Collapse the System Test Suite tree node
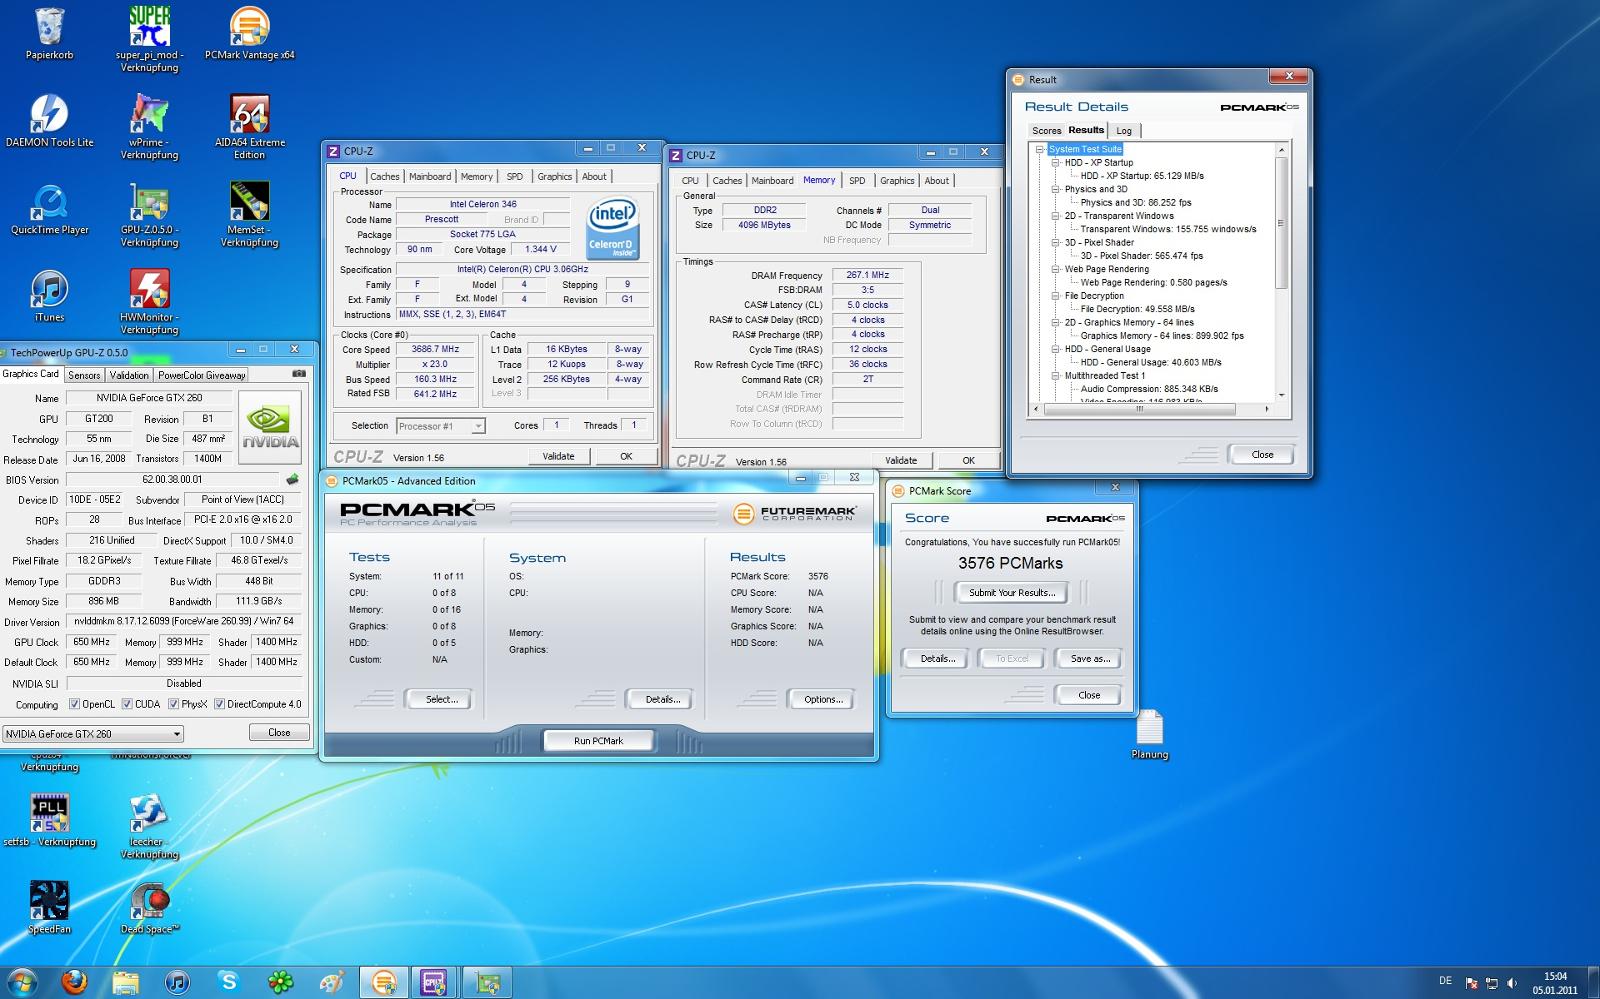Image resolution: width=1600 pixels, height=999 pixels. click(x=1039, y=149)
